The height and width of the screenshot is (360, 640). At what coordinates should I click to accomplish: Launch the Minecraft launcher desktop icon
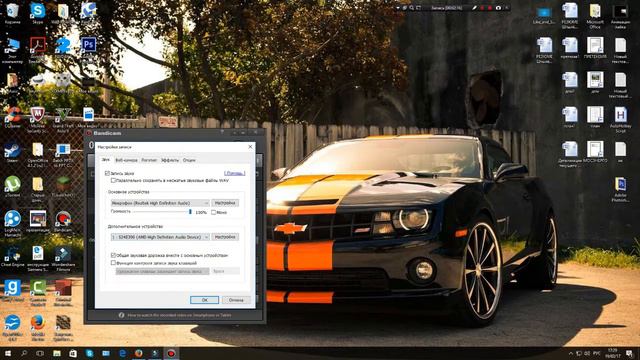click(x=63, y=187)
